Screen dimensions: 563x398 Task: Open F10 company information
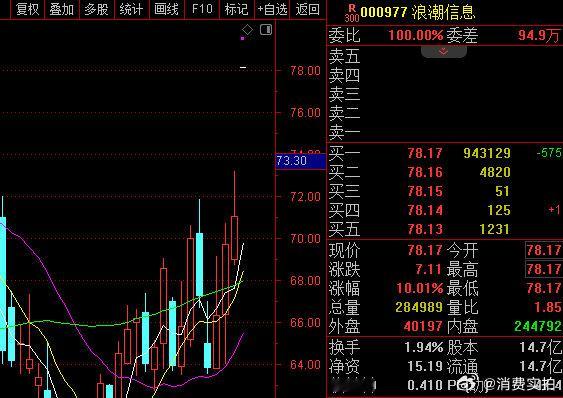click(202, 9)
